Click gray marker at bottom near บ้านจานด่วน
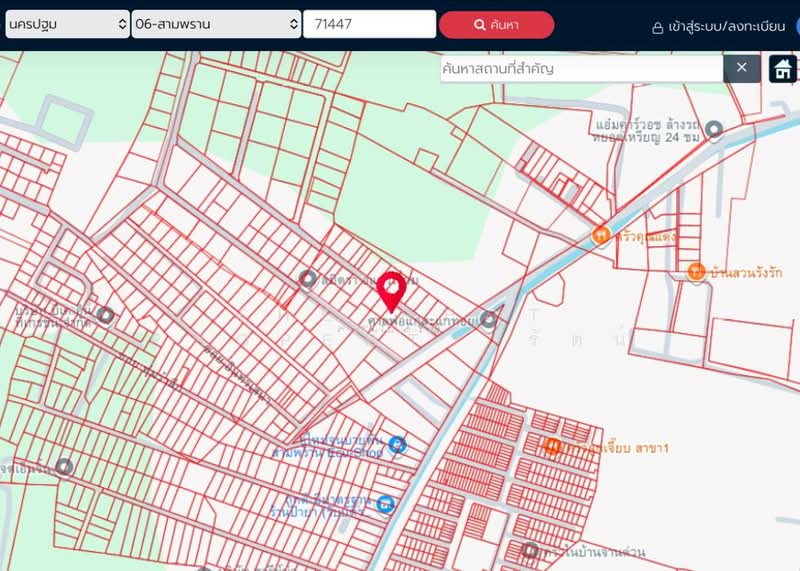This screenshot has width=800, height=571. [530, 551]
